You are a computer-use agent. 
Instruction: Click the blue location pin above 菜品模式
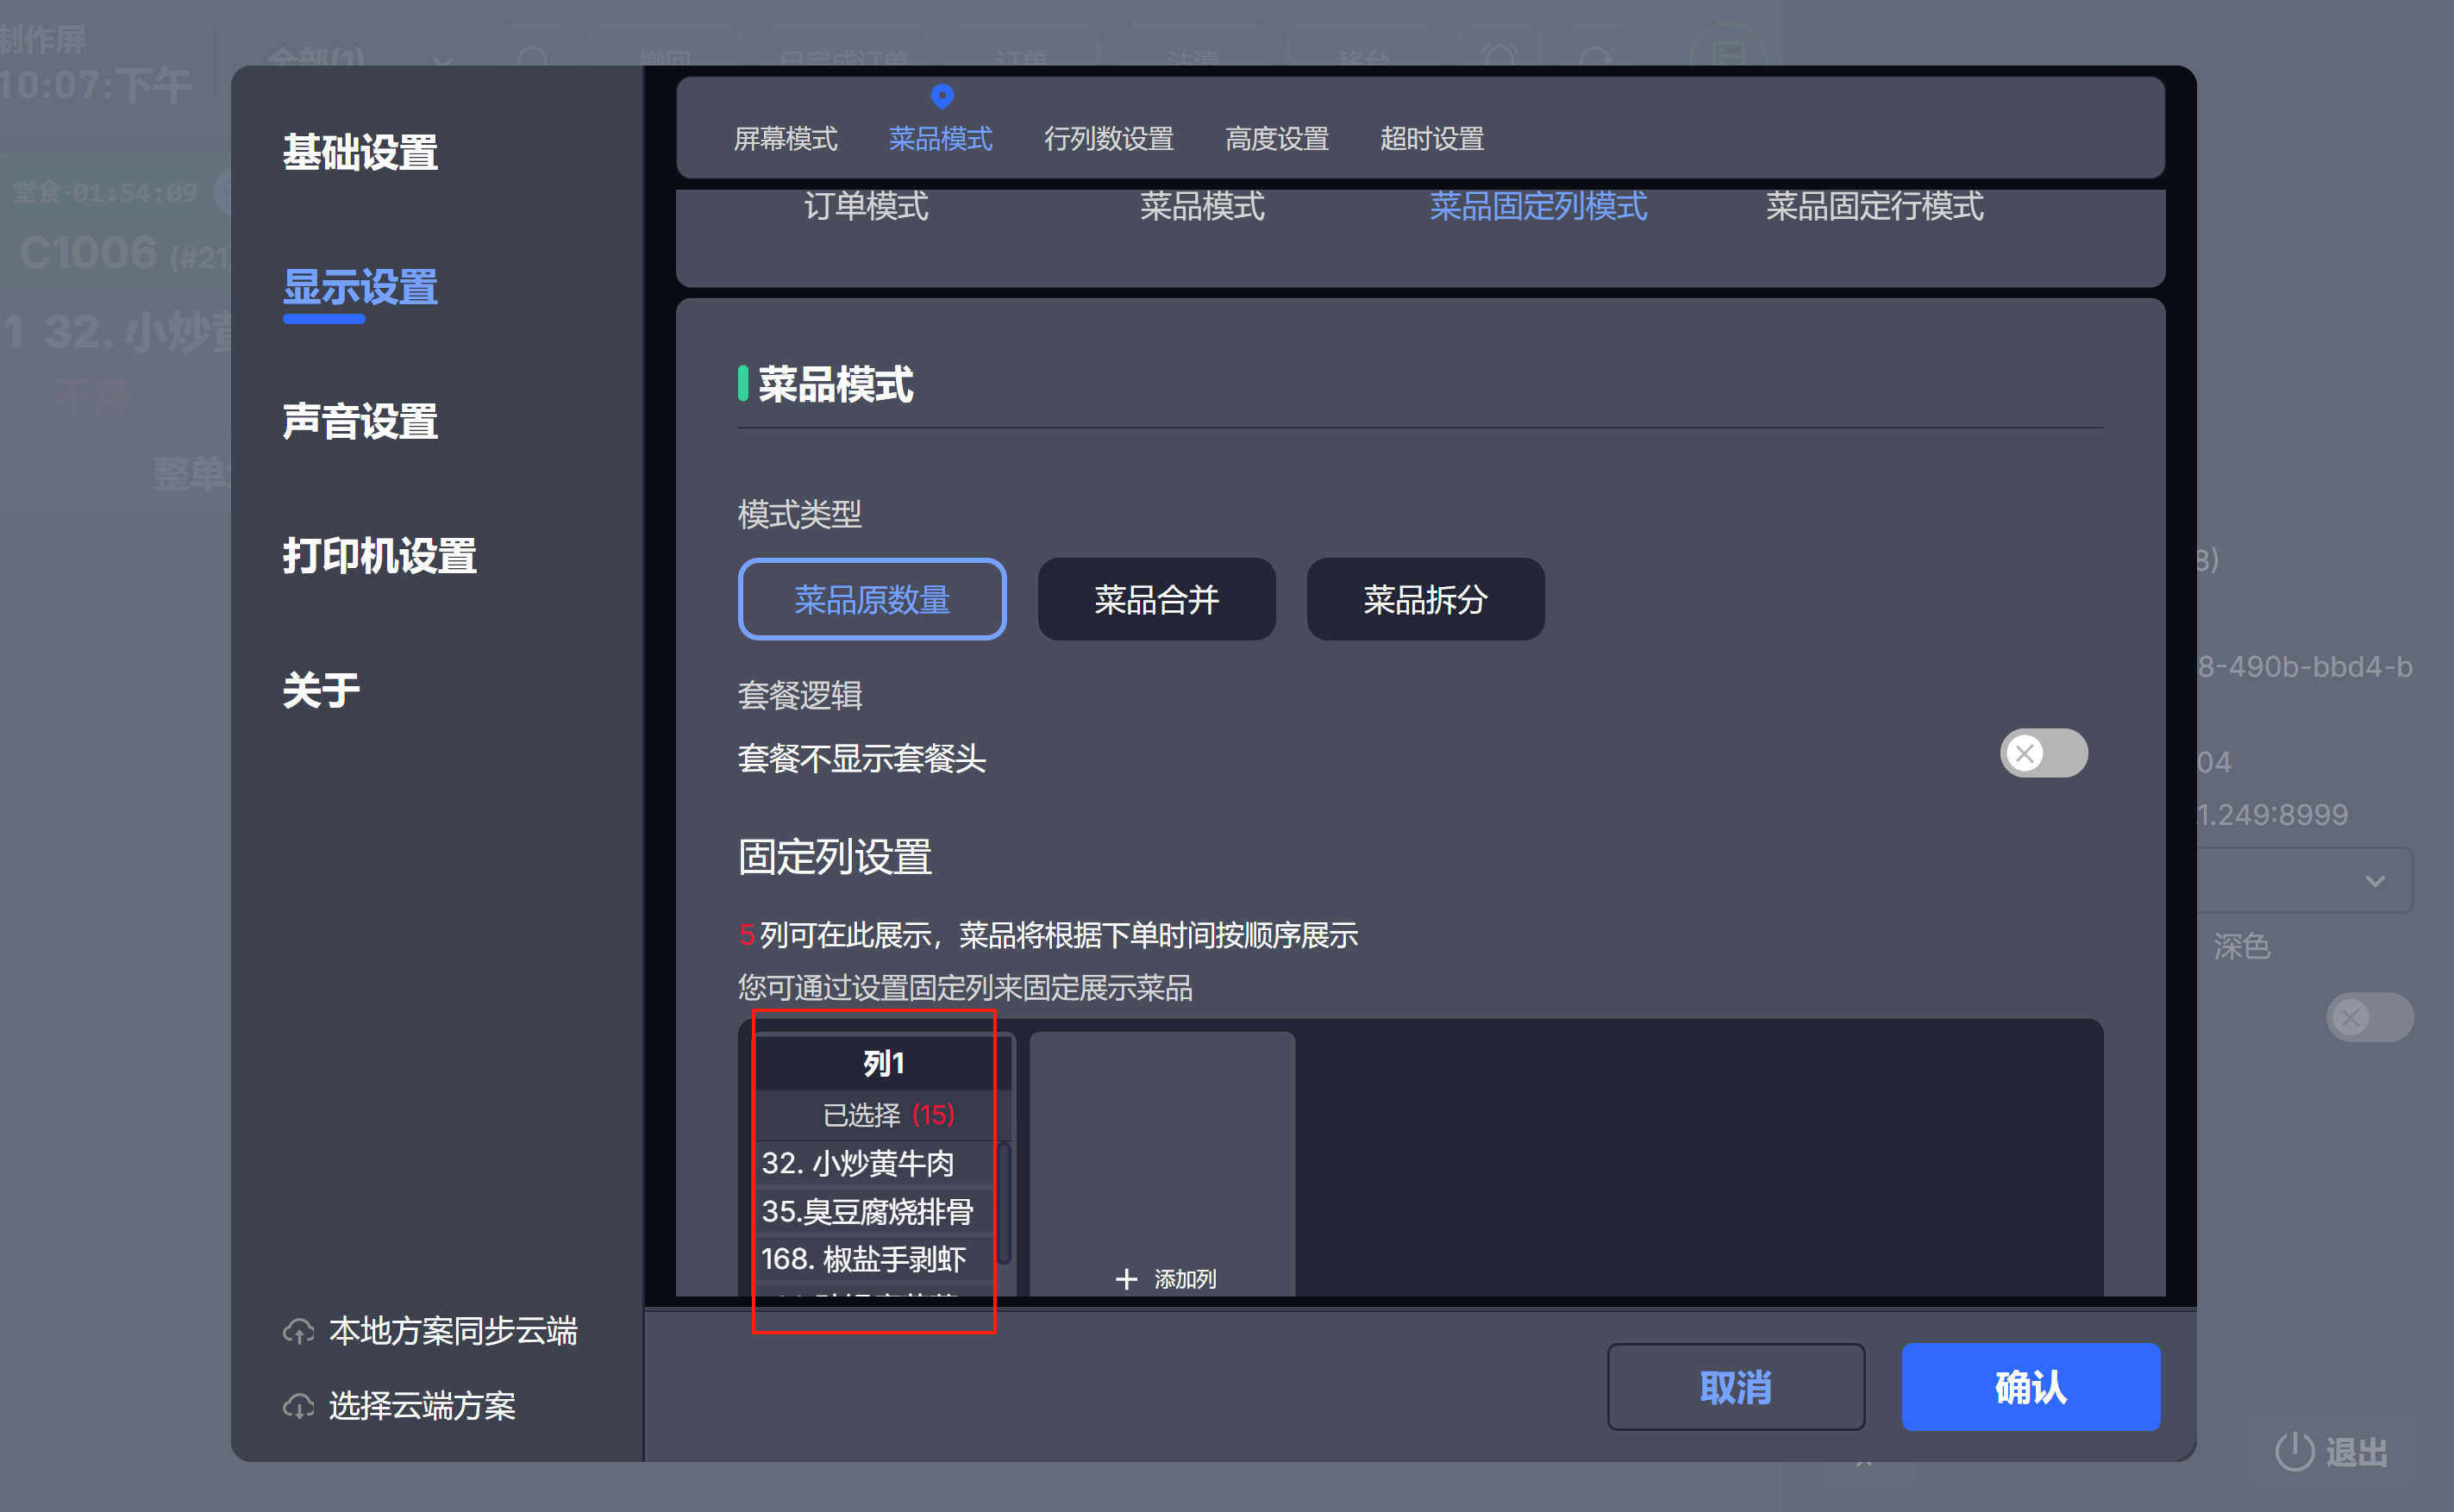(941, 96)
